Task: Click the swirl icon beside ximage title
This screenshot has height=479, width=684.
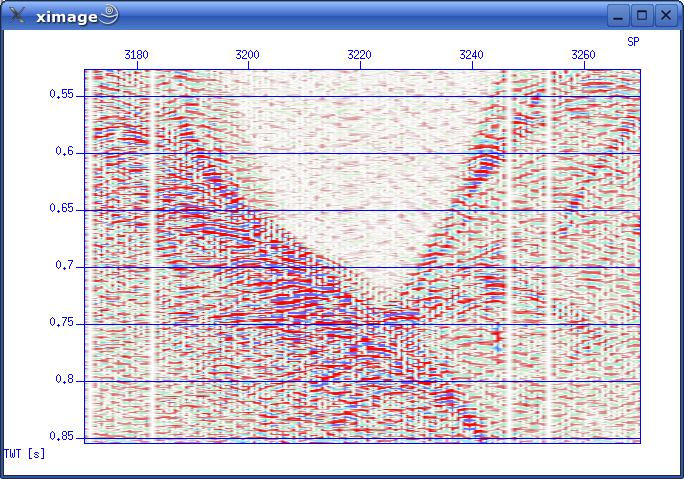Action: point(109,14)
